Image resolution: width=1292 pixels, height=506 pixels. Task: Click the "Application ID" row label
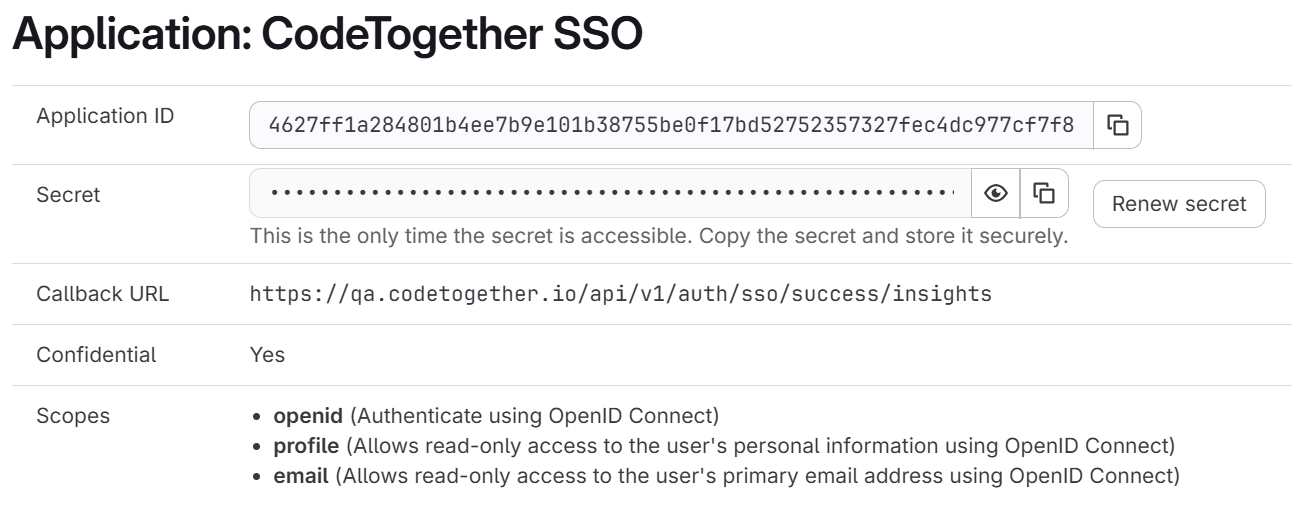[x=105, y=116]
